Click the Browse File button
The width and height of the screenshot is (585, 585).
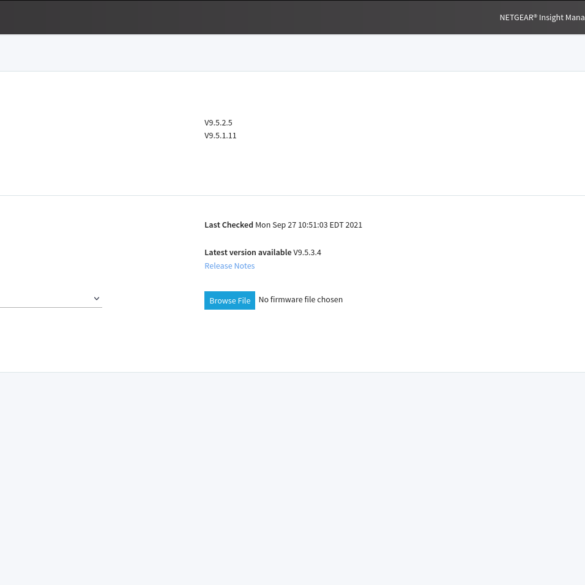pyautogui.click(x=229, y=300)
